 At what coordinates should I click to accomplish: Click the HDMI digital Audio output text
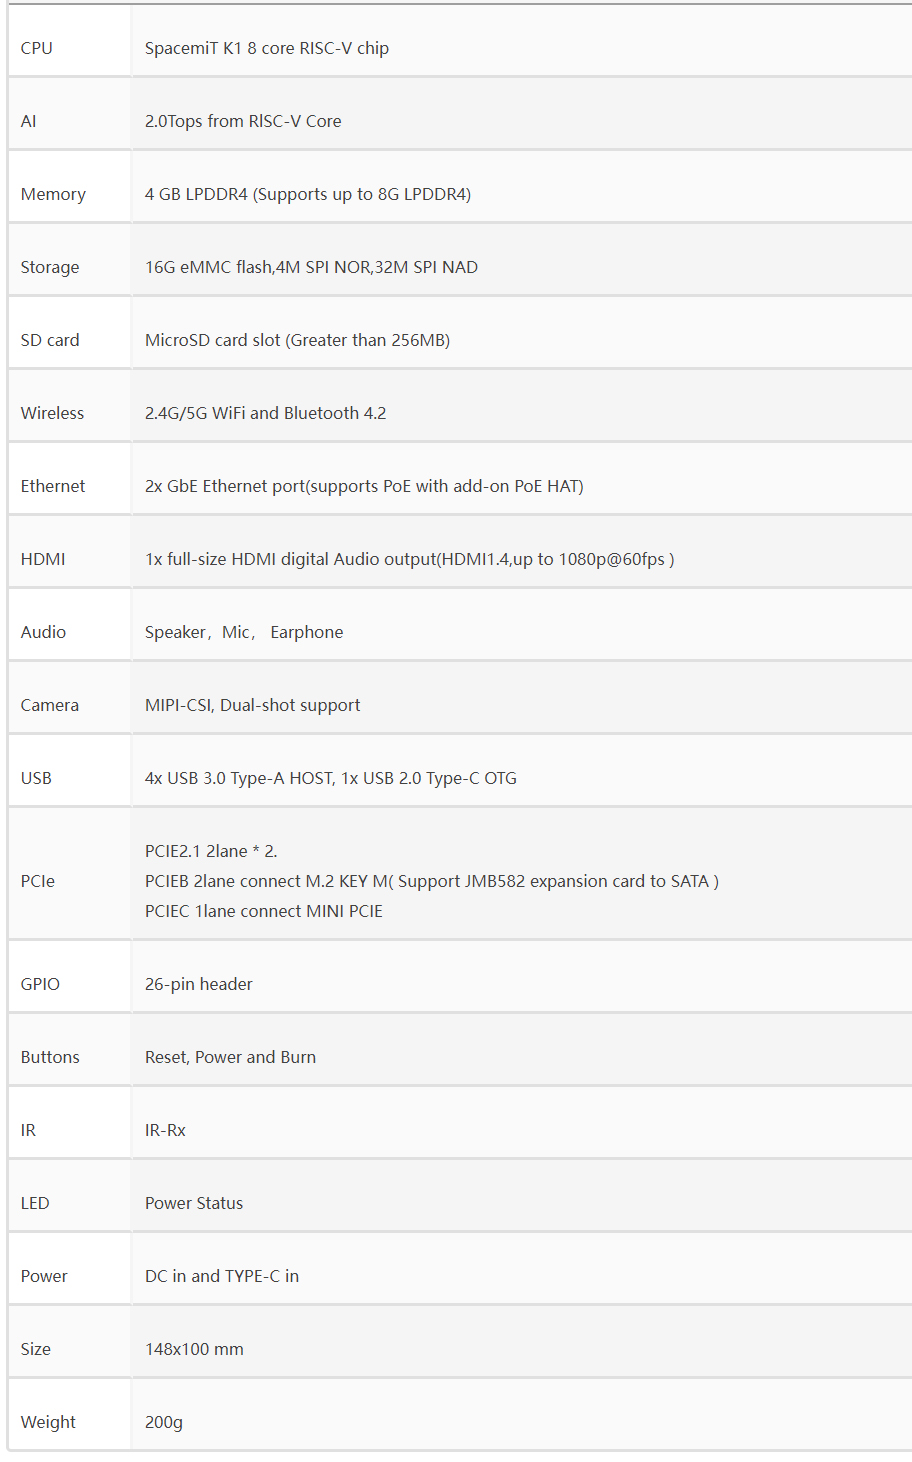(x=409, y=559)
